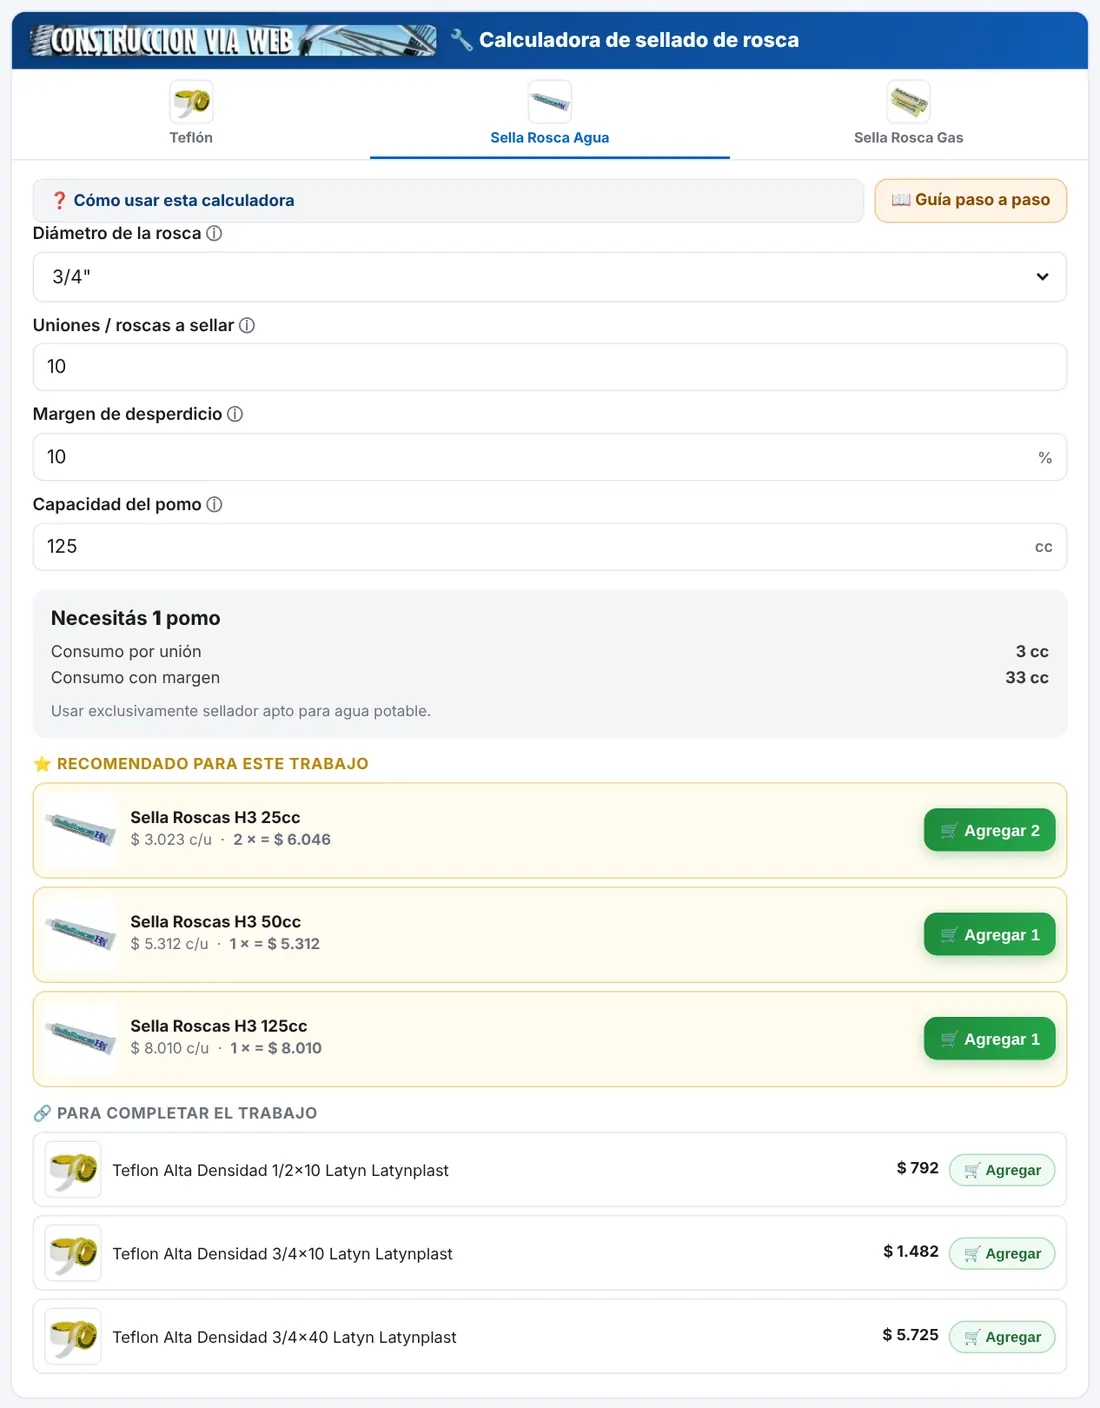Focus the Margen de desperdicio percent field

coord(550,457)
